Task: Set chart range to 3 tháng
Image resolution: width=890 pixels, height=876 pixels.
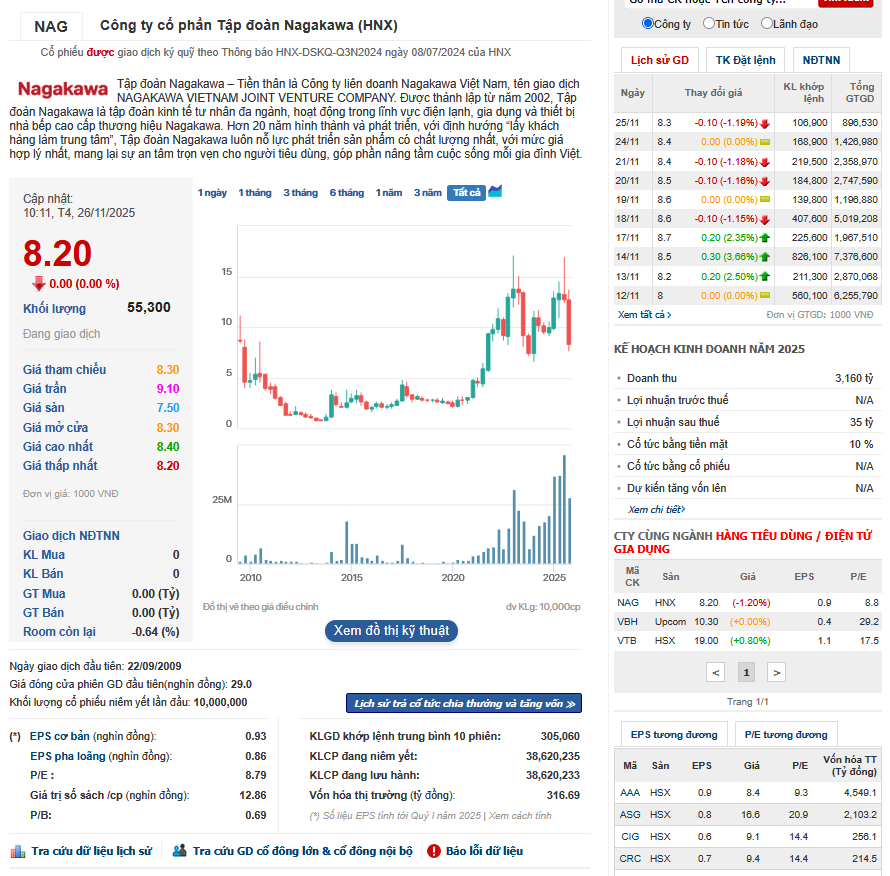Action: pyautogui.click(x=301, y=193)
